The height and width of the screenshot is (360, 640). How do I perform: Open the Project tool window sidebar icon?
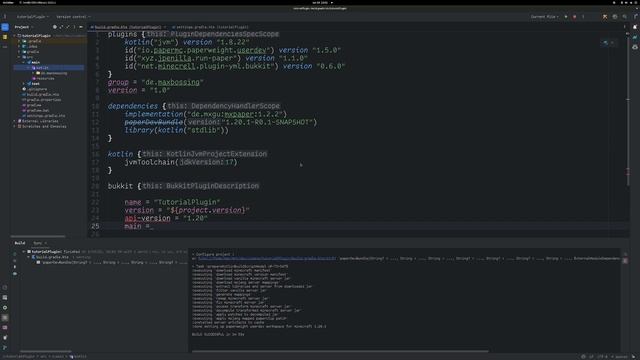pos(5,27)
